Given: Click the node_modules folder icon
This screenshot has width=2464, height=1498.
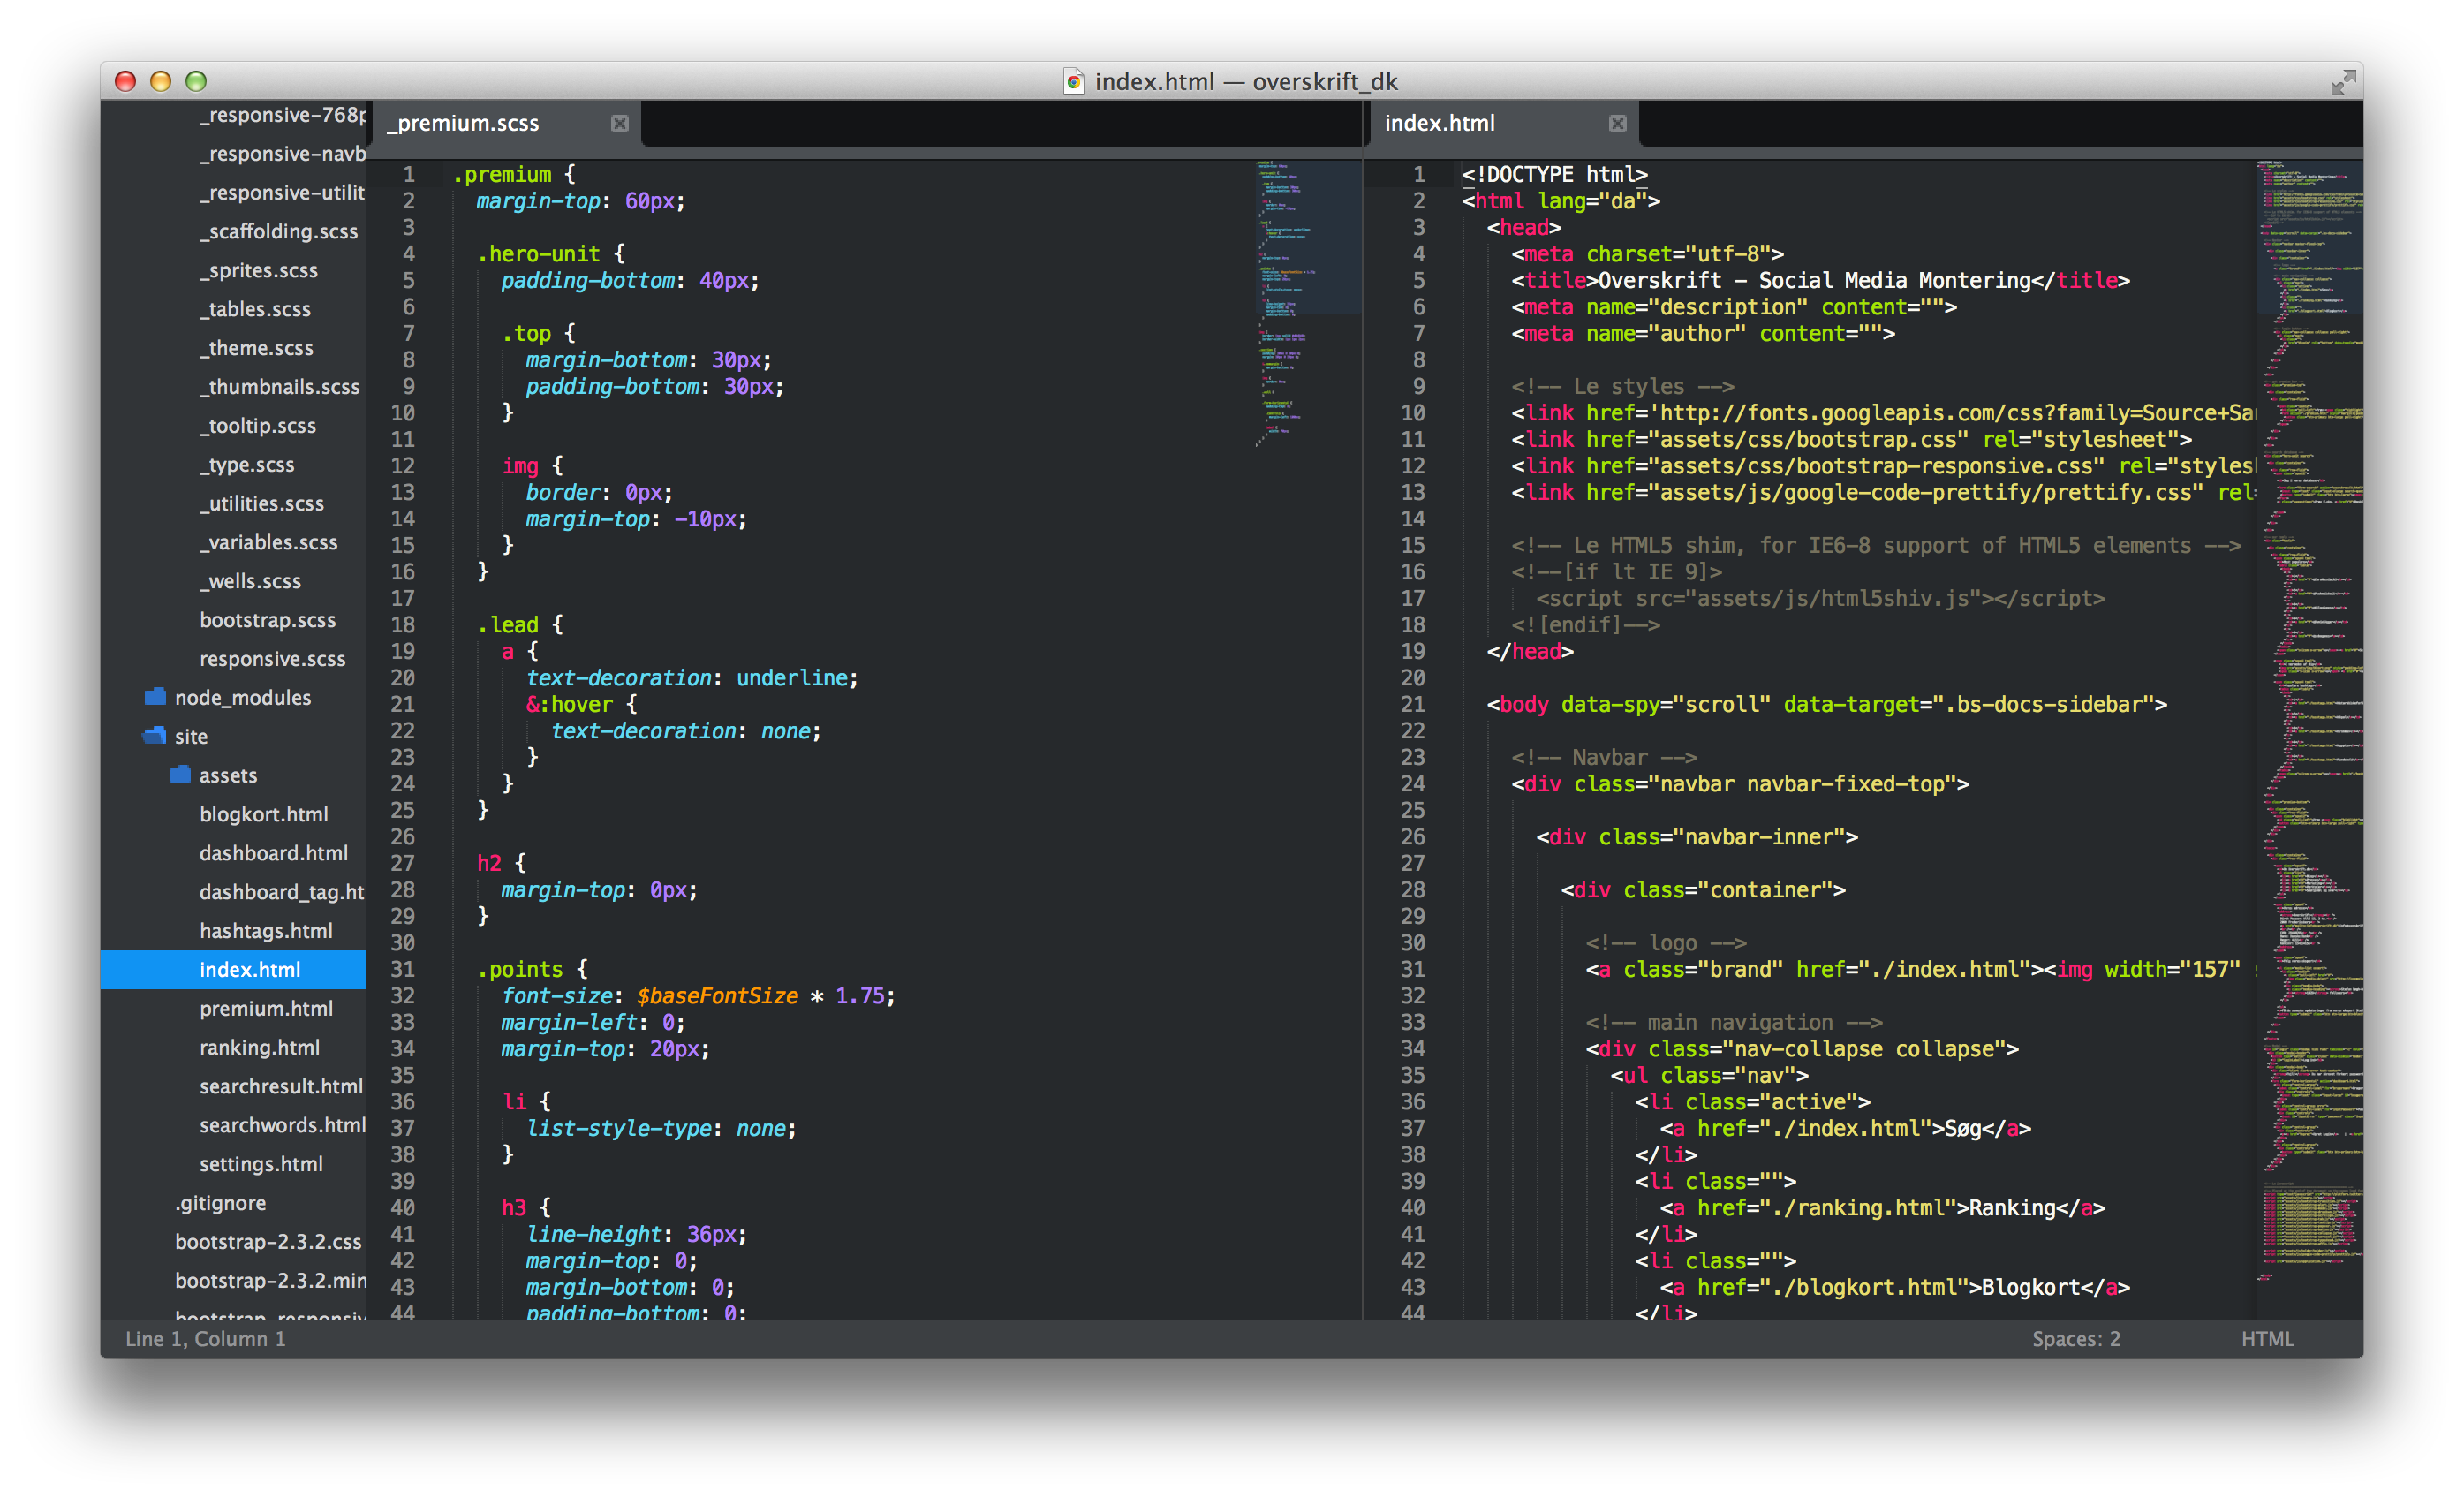Looking at the screenshot, I should pyautogui.click(x=155, y=697).
